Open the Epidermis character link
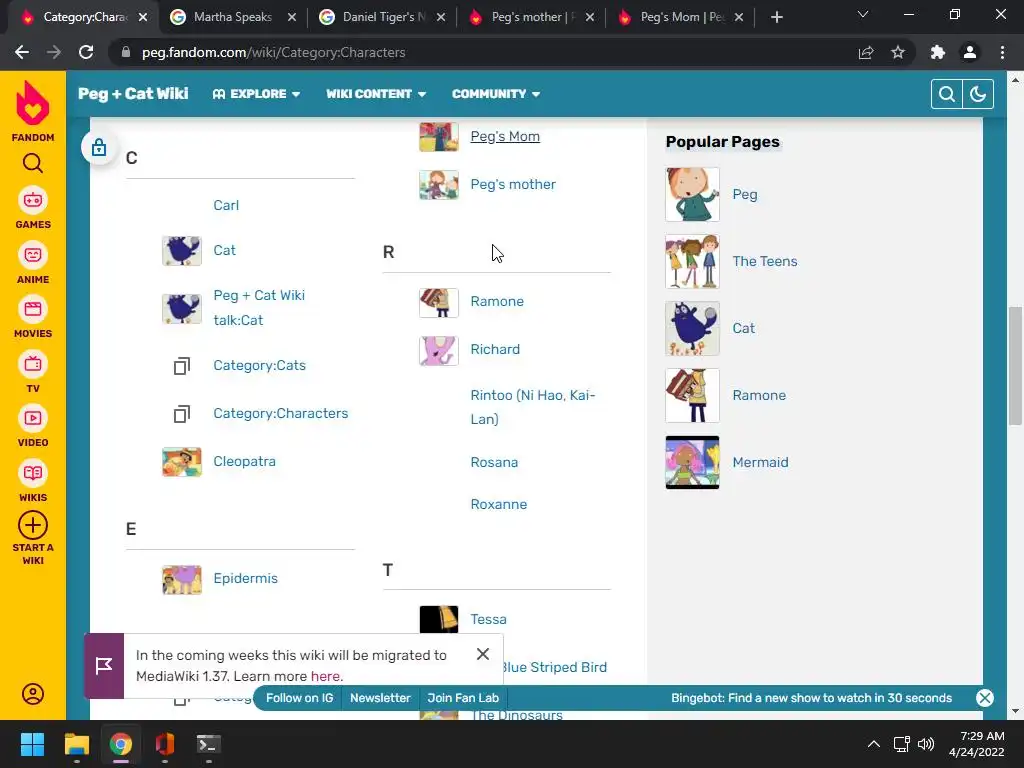1024x768 pixels. click(245, 578)
